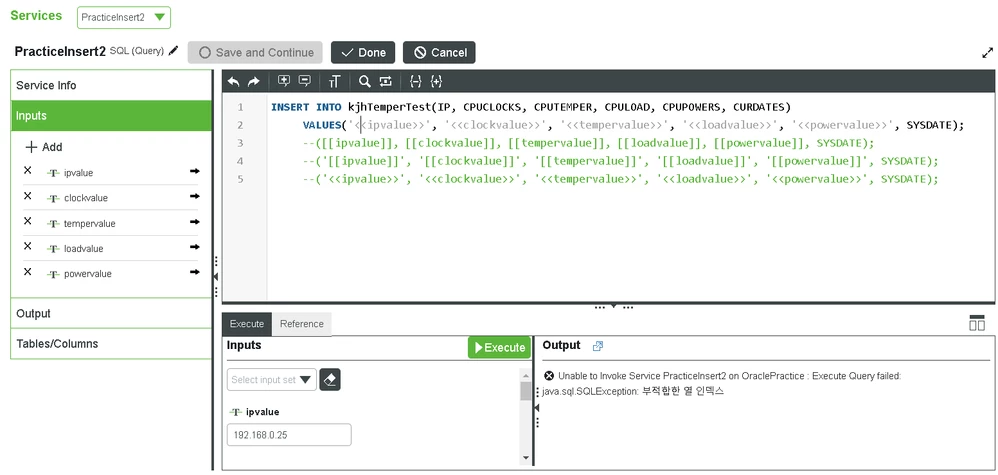Open search in SQL editor
The height and width of the screenshot is (475, 998).
pos(365,82)
